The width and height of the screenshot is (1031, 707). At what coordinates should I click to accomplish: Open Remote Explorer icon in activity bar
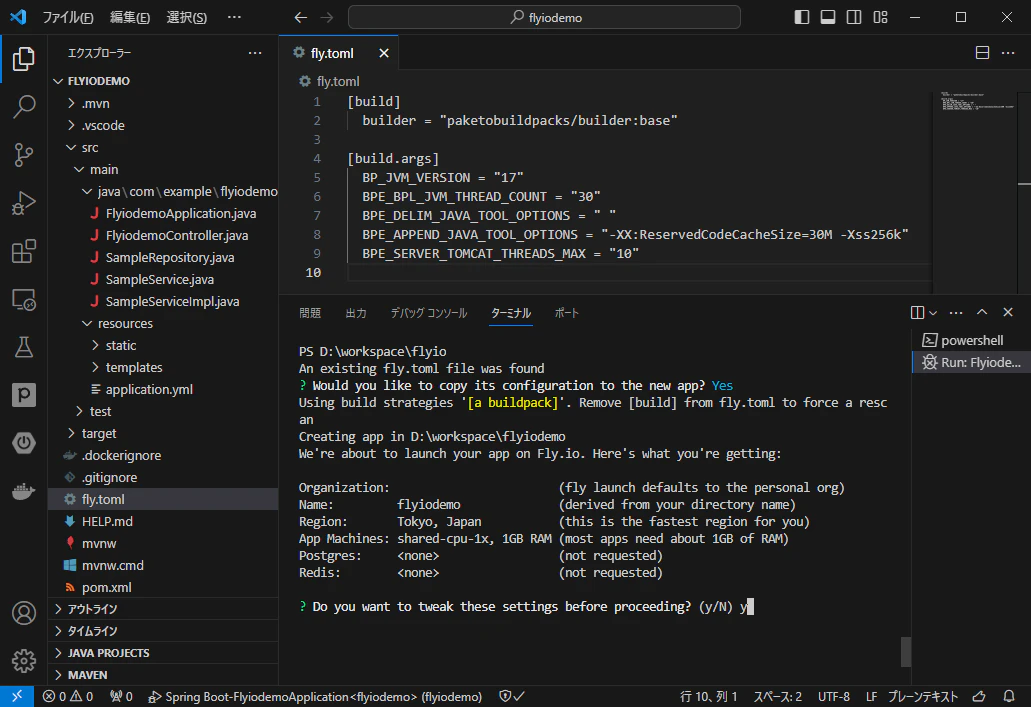click(24, 299)
